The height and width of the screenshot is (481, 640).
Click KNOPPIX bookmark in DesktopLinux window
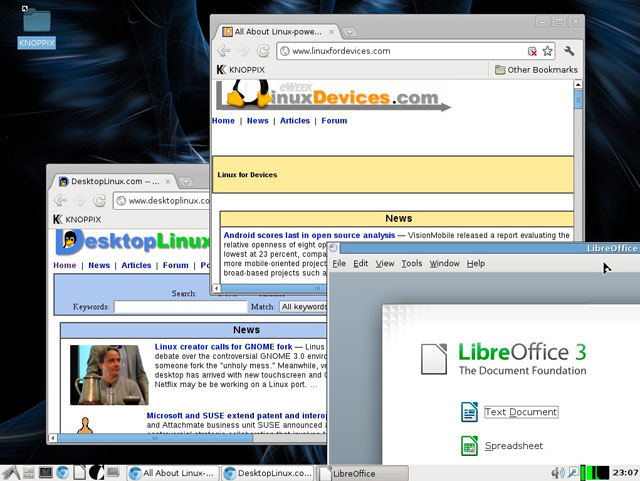point(77,219)
